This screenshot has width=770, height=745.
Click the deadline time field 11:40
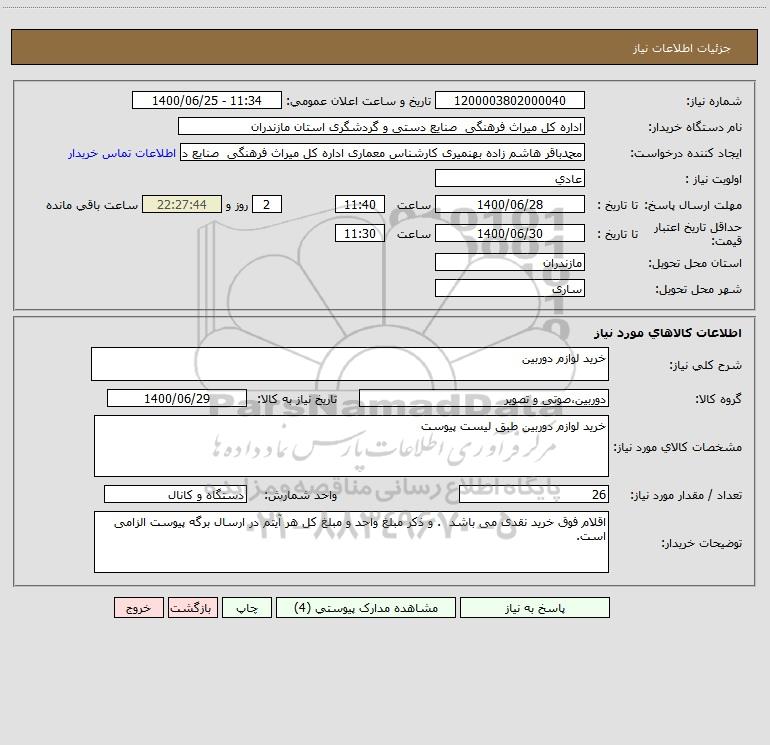pyautogui.click(x=359, y=204)
